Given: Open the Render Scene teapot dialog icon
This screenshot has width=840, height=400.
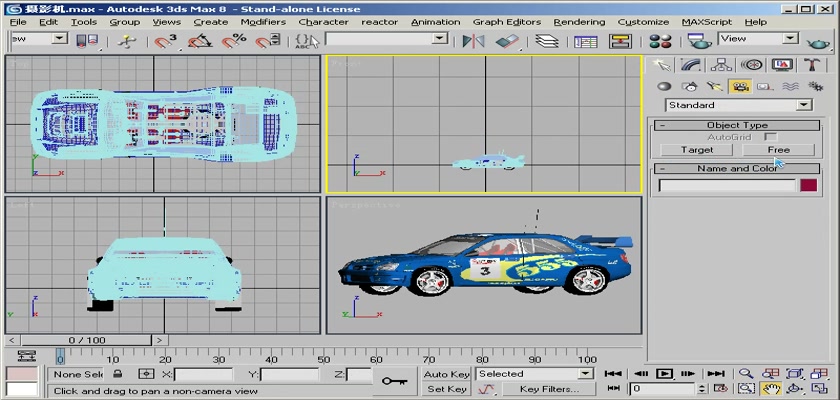Looking at the screenshot, I should click(x=699, y=41).
